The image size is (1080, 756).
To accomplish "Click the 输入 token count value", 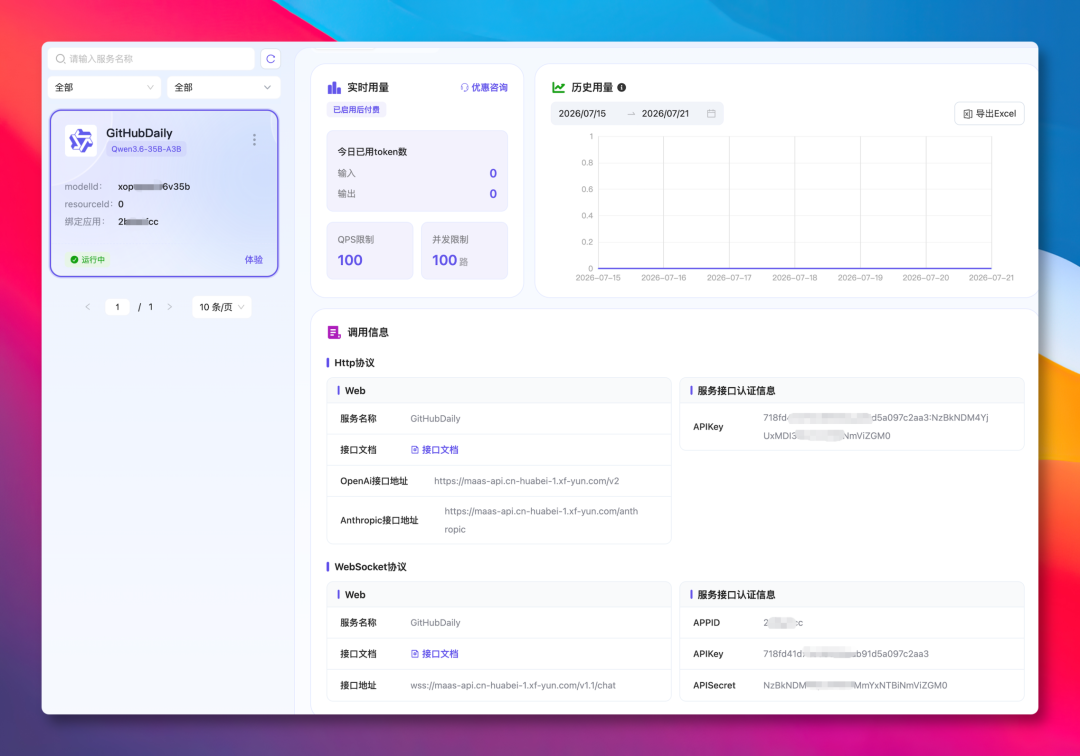I will pyautogui.click(x=493, y=174).
